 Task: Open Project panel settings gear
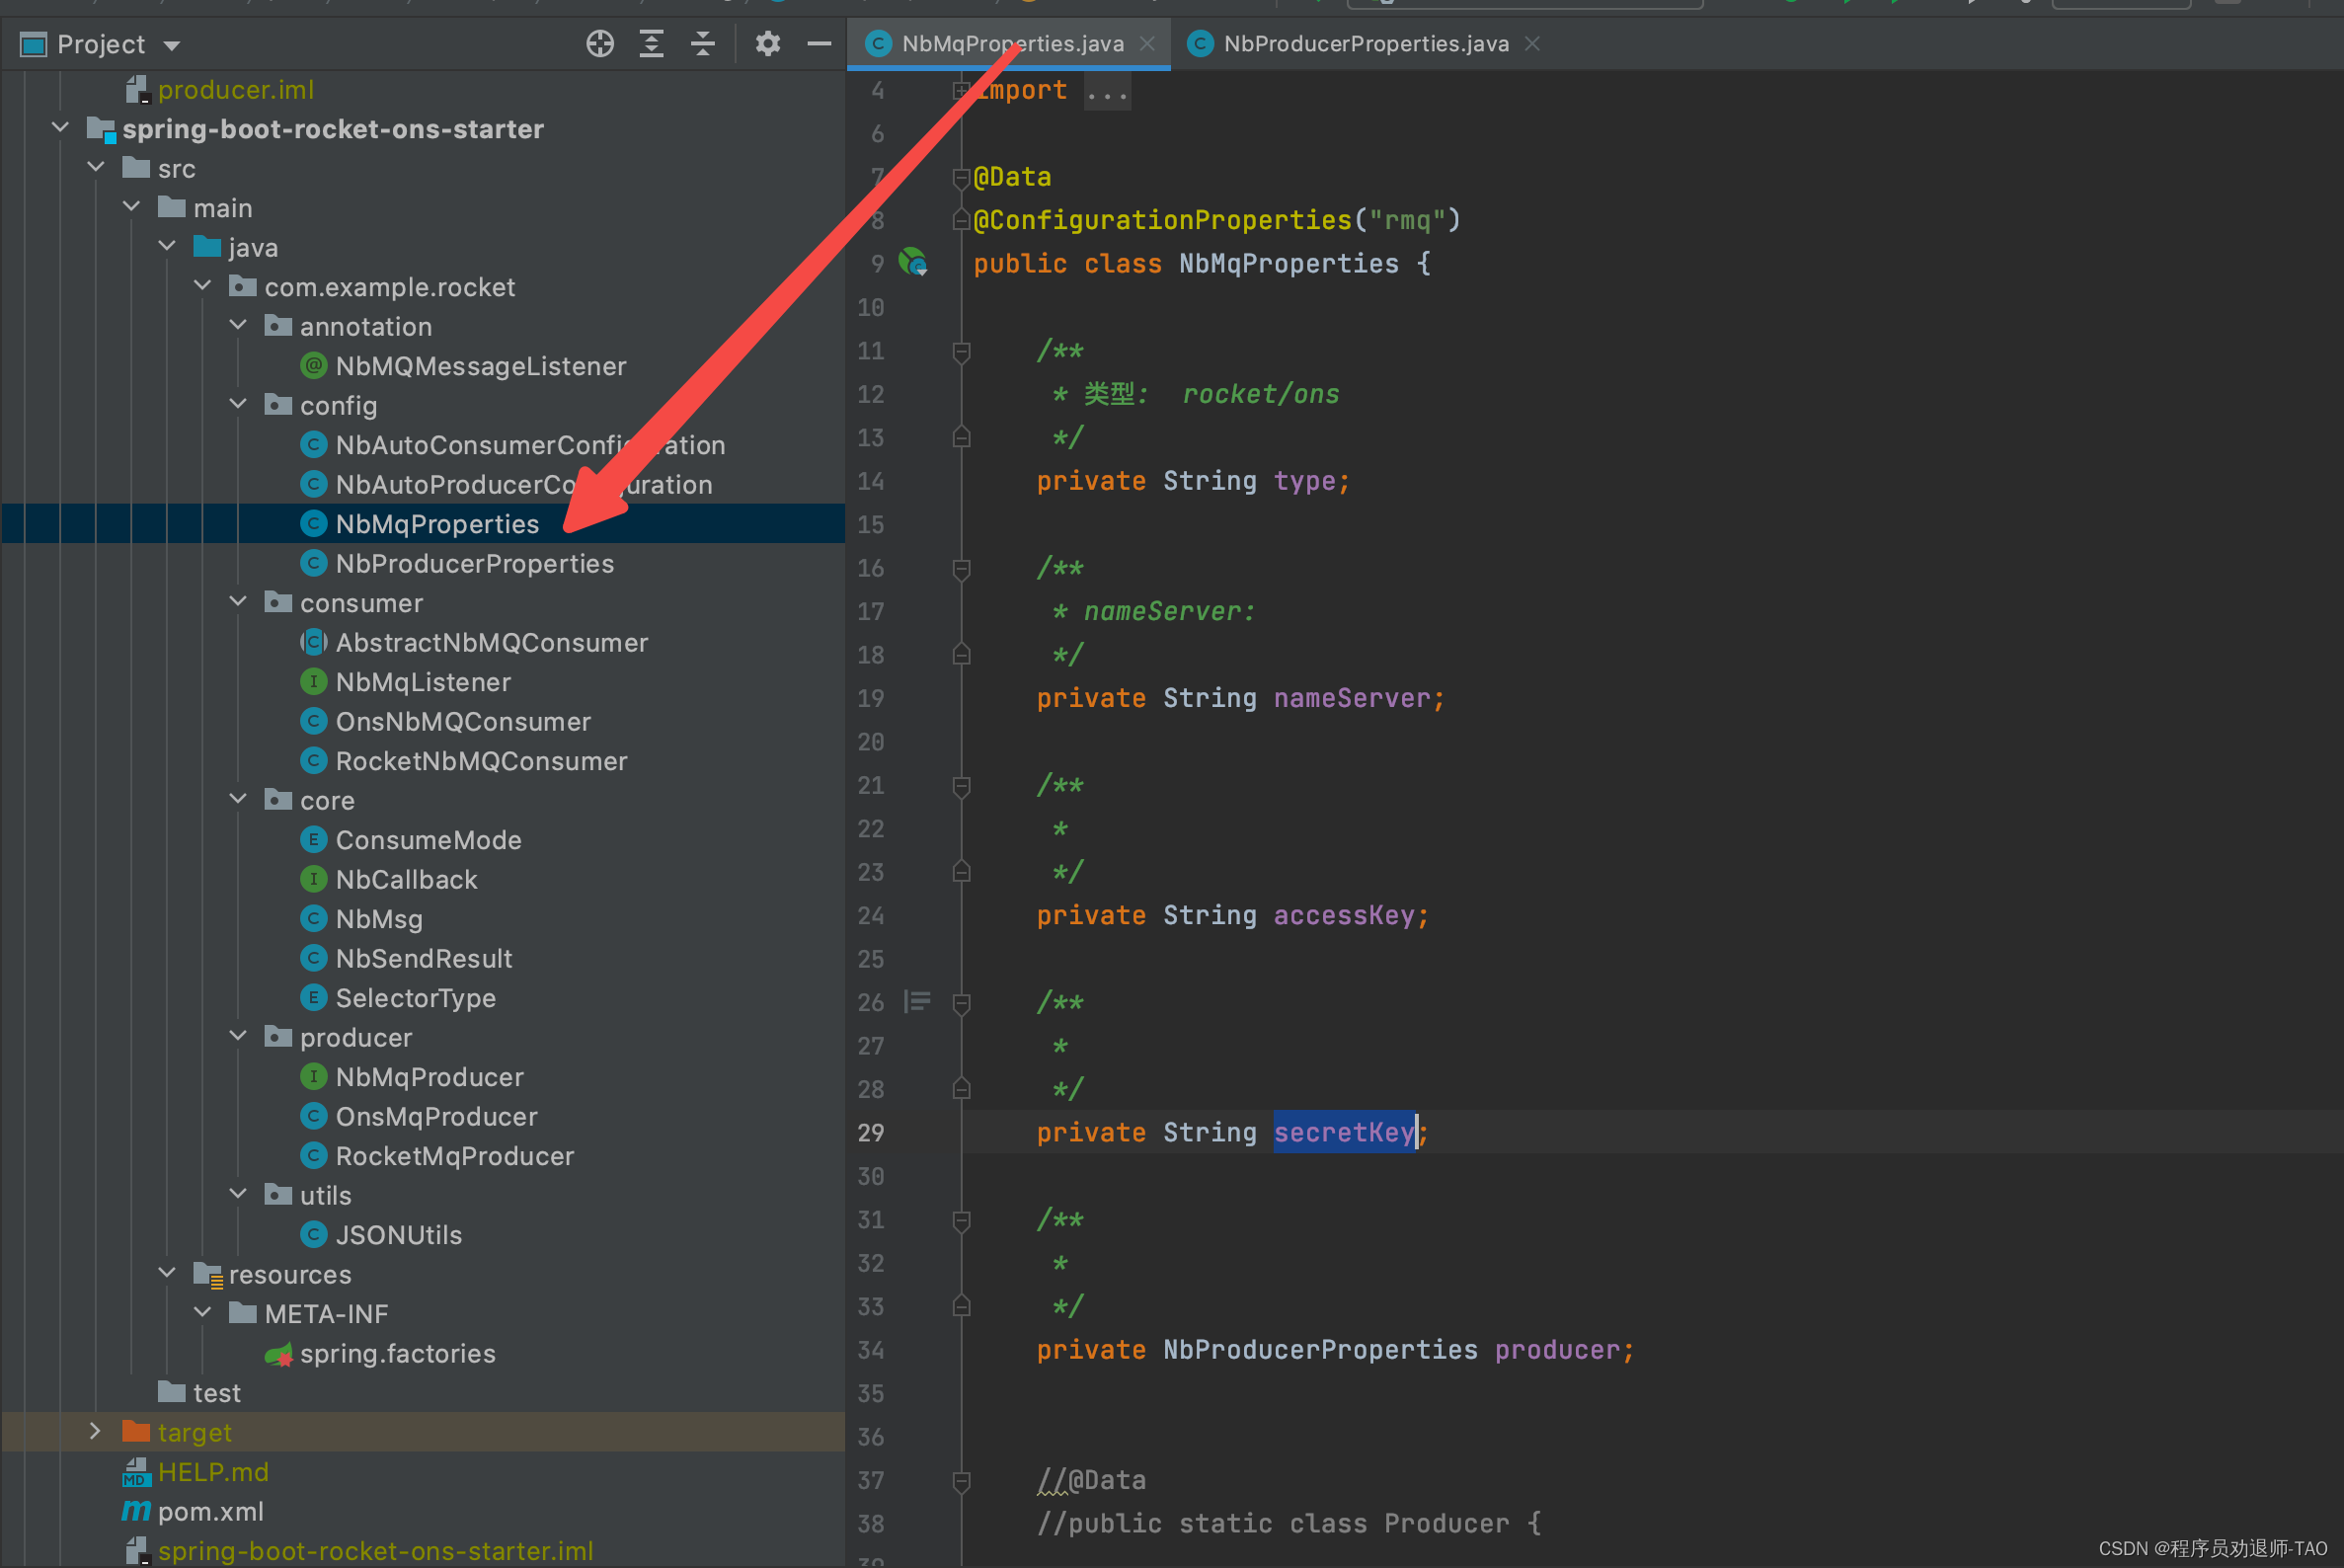point(768,44)
